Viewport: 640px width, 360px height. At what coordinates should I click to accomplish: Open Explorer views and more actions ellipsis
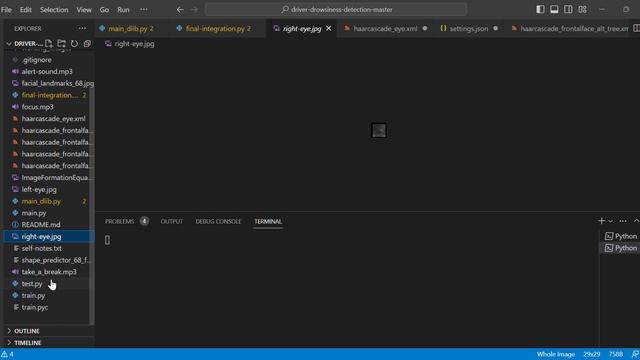(x=82, y=29)
